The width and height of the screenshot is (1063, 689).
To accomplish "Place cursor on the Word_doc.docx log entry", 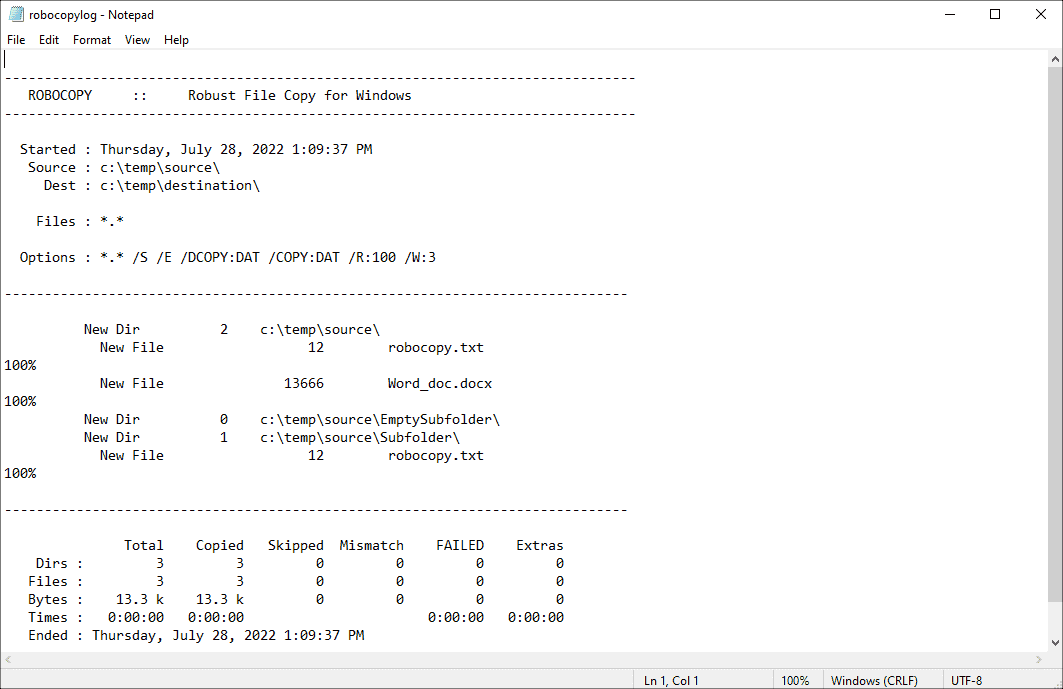I will point(439,383).
